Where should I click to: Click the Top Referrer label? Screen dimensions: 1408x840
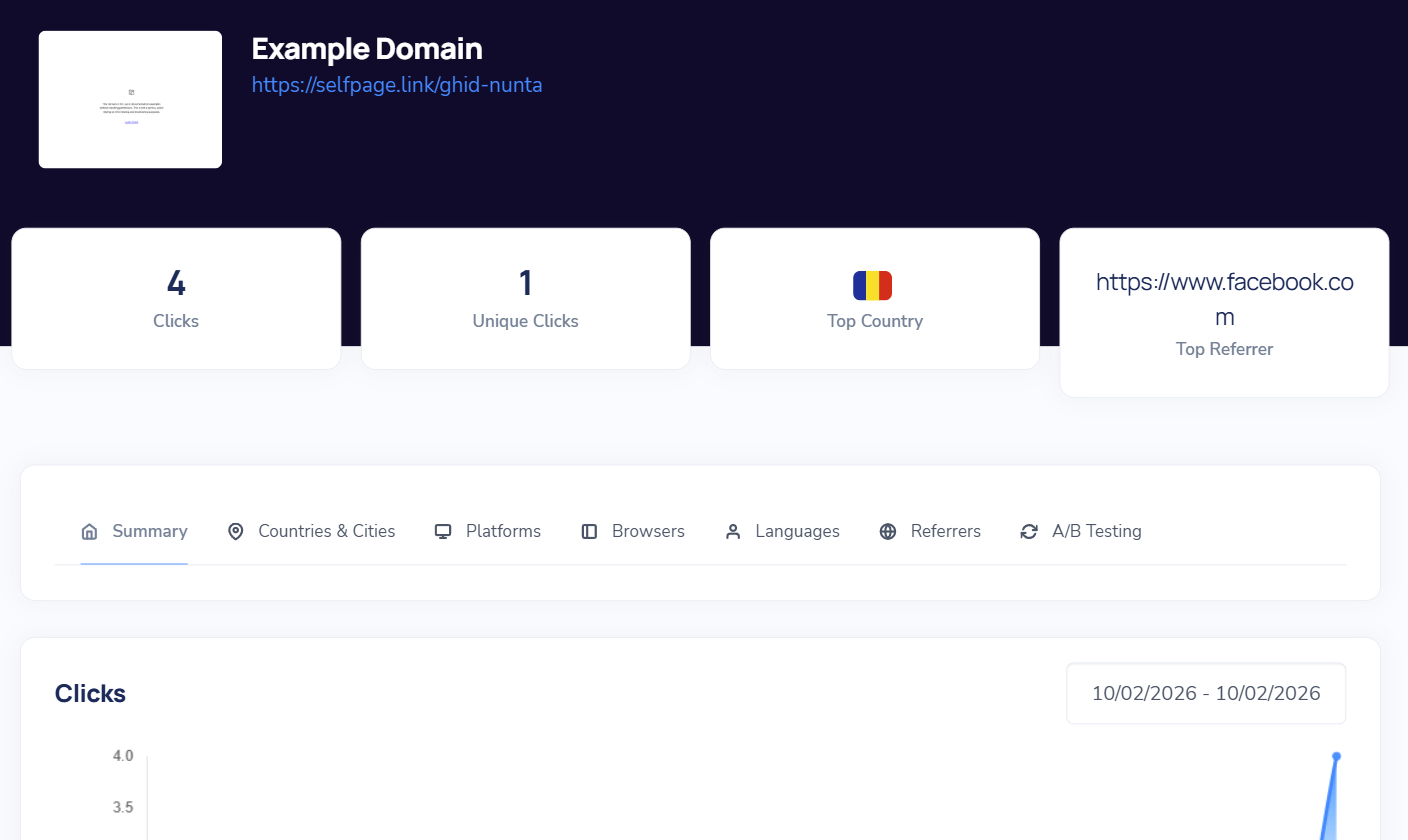1224,349
